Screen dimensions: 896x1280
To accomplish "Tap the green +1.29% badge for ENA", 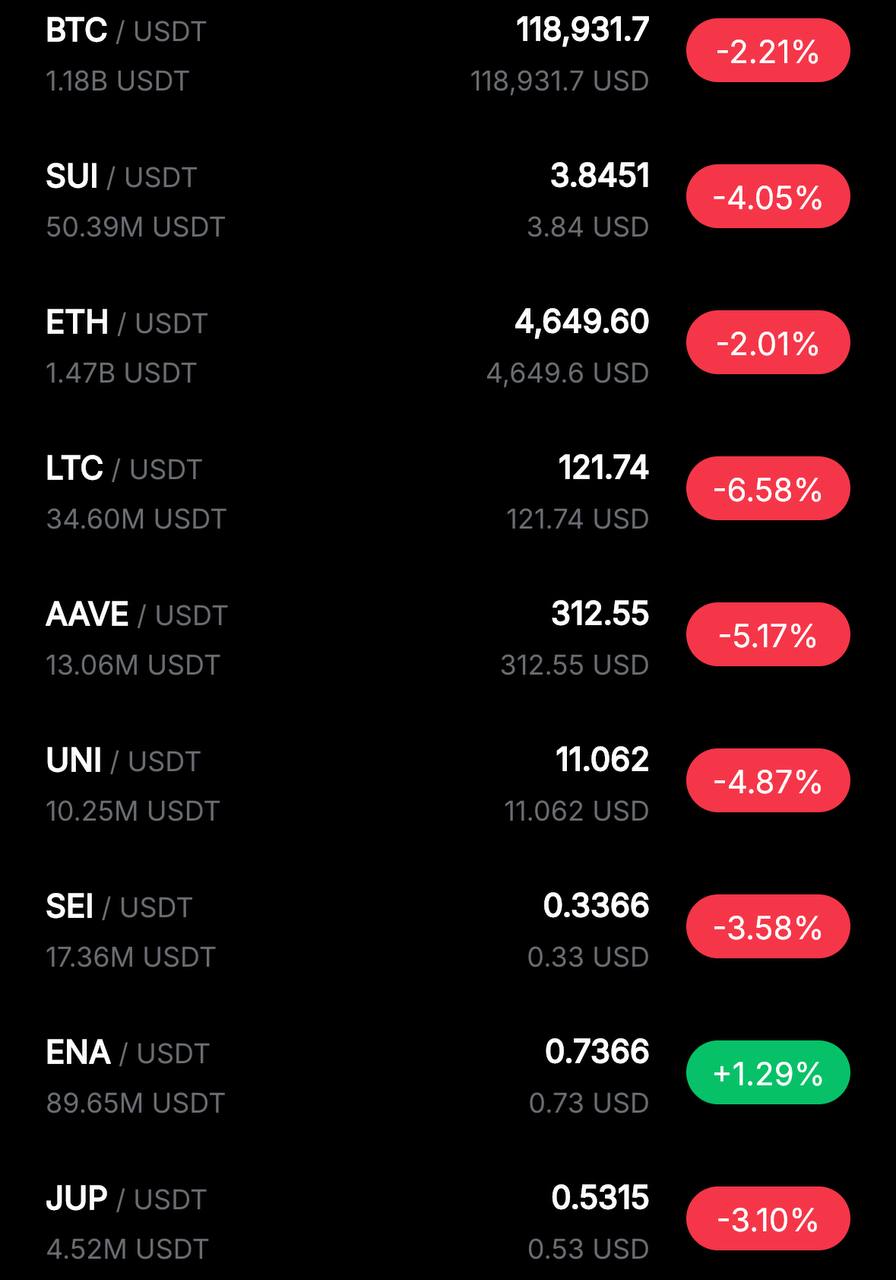I will 768,1072.
